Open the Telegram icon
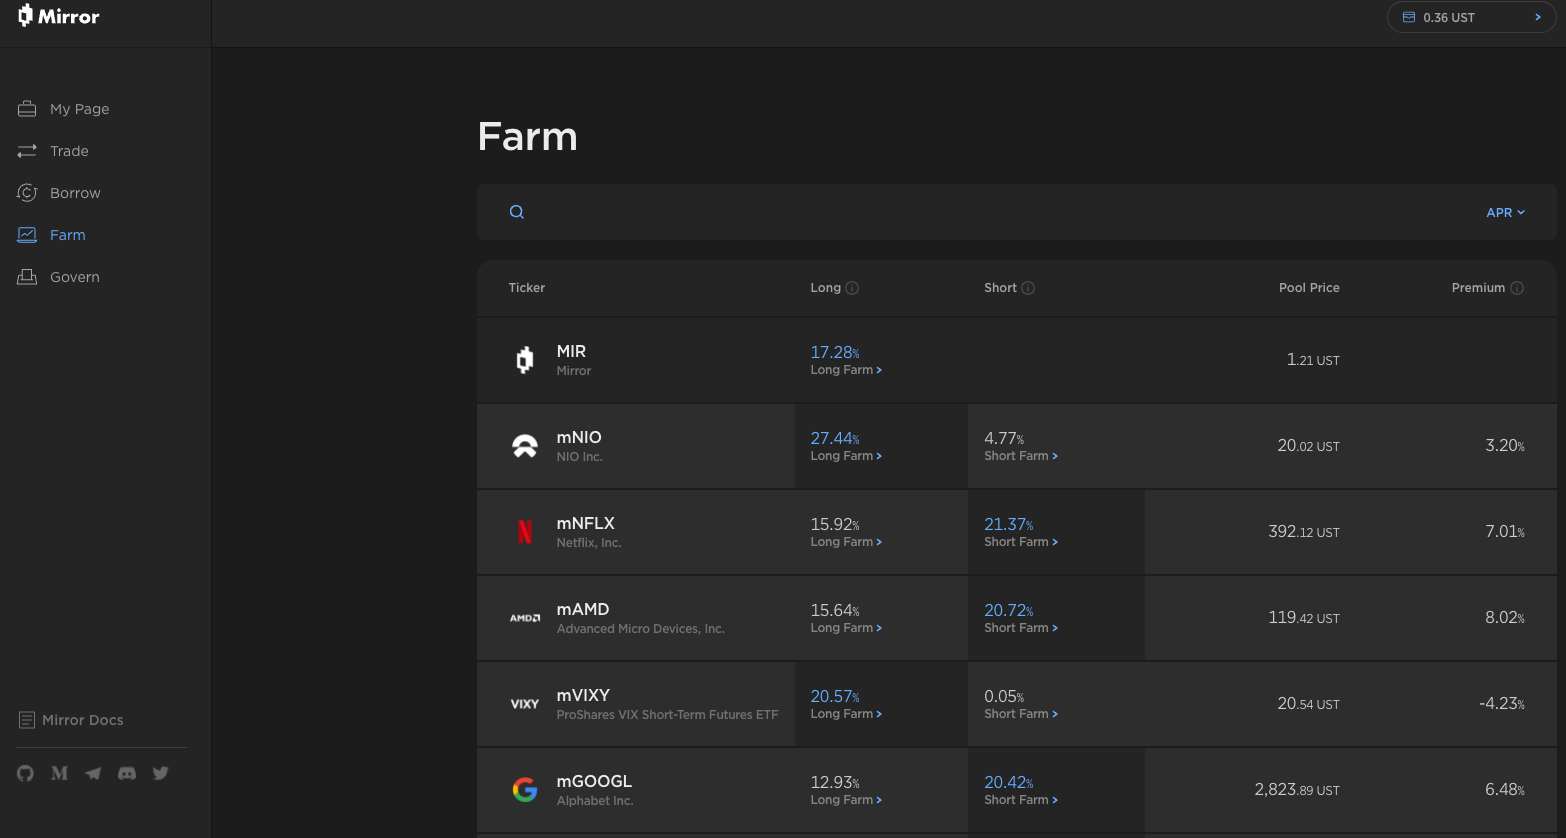The width and height of the screenshot is (1566, 838). pyautogui.click(x=92, y=772)
